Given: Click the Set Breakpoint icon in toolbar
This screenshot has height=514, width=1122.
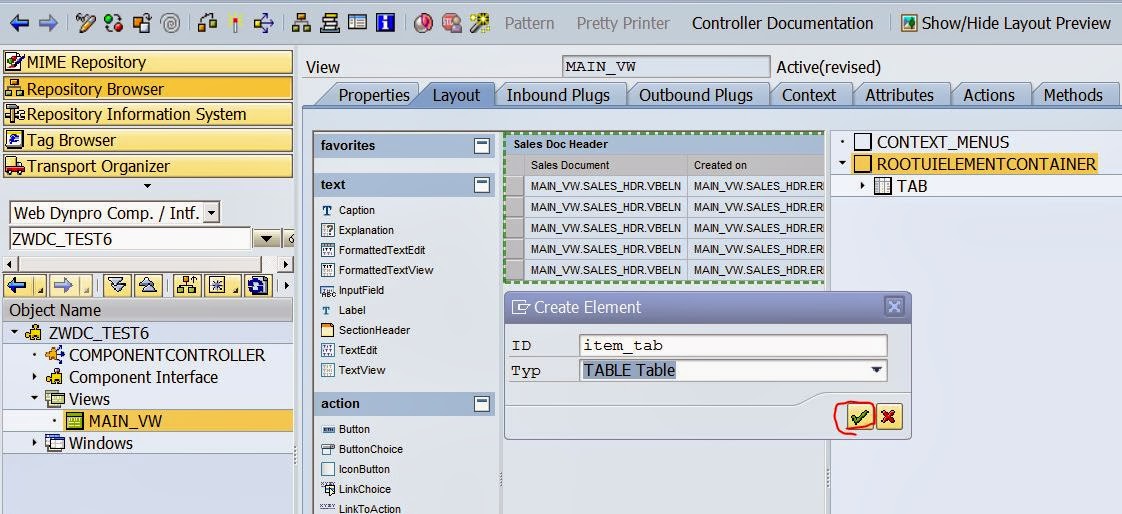Looking at the screenshot, I should 423,24.
